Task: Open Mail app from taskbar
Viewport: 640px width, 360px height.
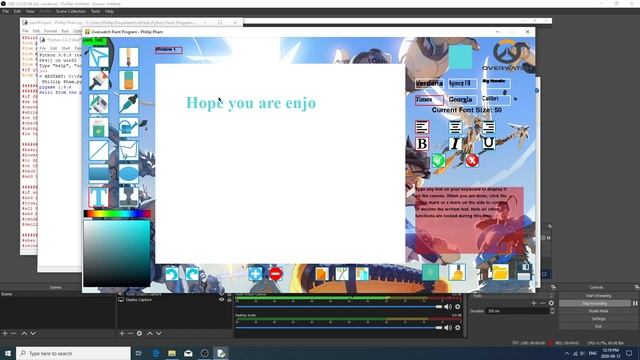Action: pyautogui.click(x=188, y=353)
